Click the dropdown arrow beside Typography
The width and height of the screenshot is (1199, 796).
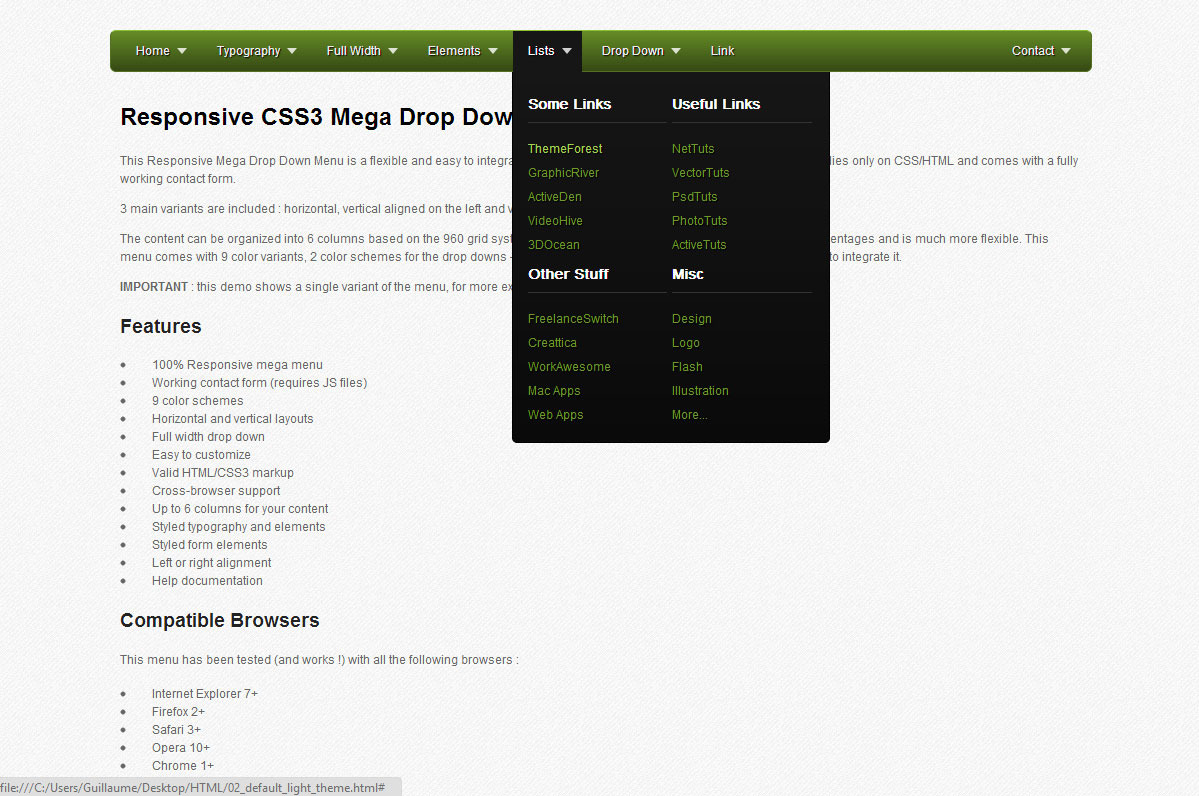point(292,51)
